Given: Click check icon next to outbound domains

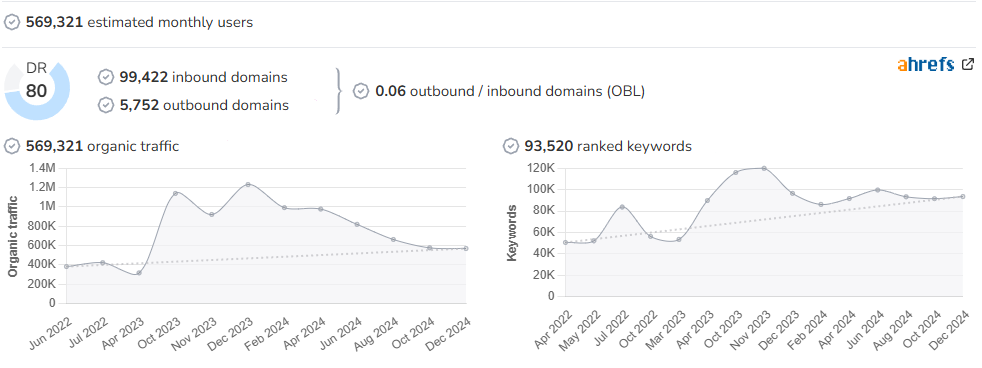Looking at the screenshot, I should [106, 105].
